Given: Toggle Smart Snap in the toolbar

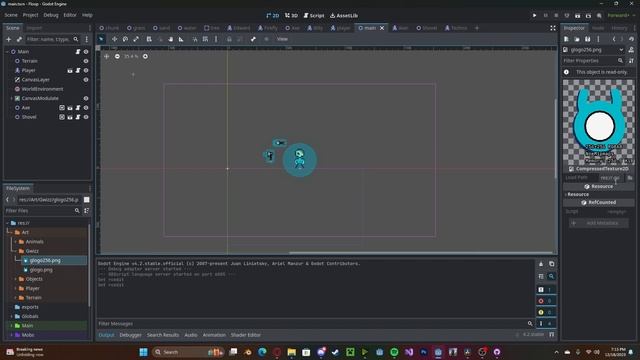Looking at the screenshot, I should tap(195, 39).
